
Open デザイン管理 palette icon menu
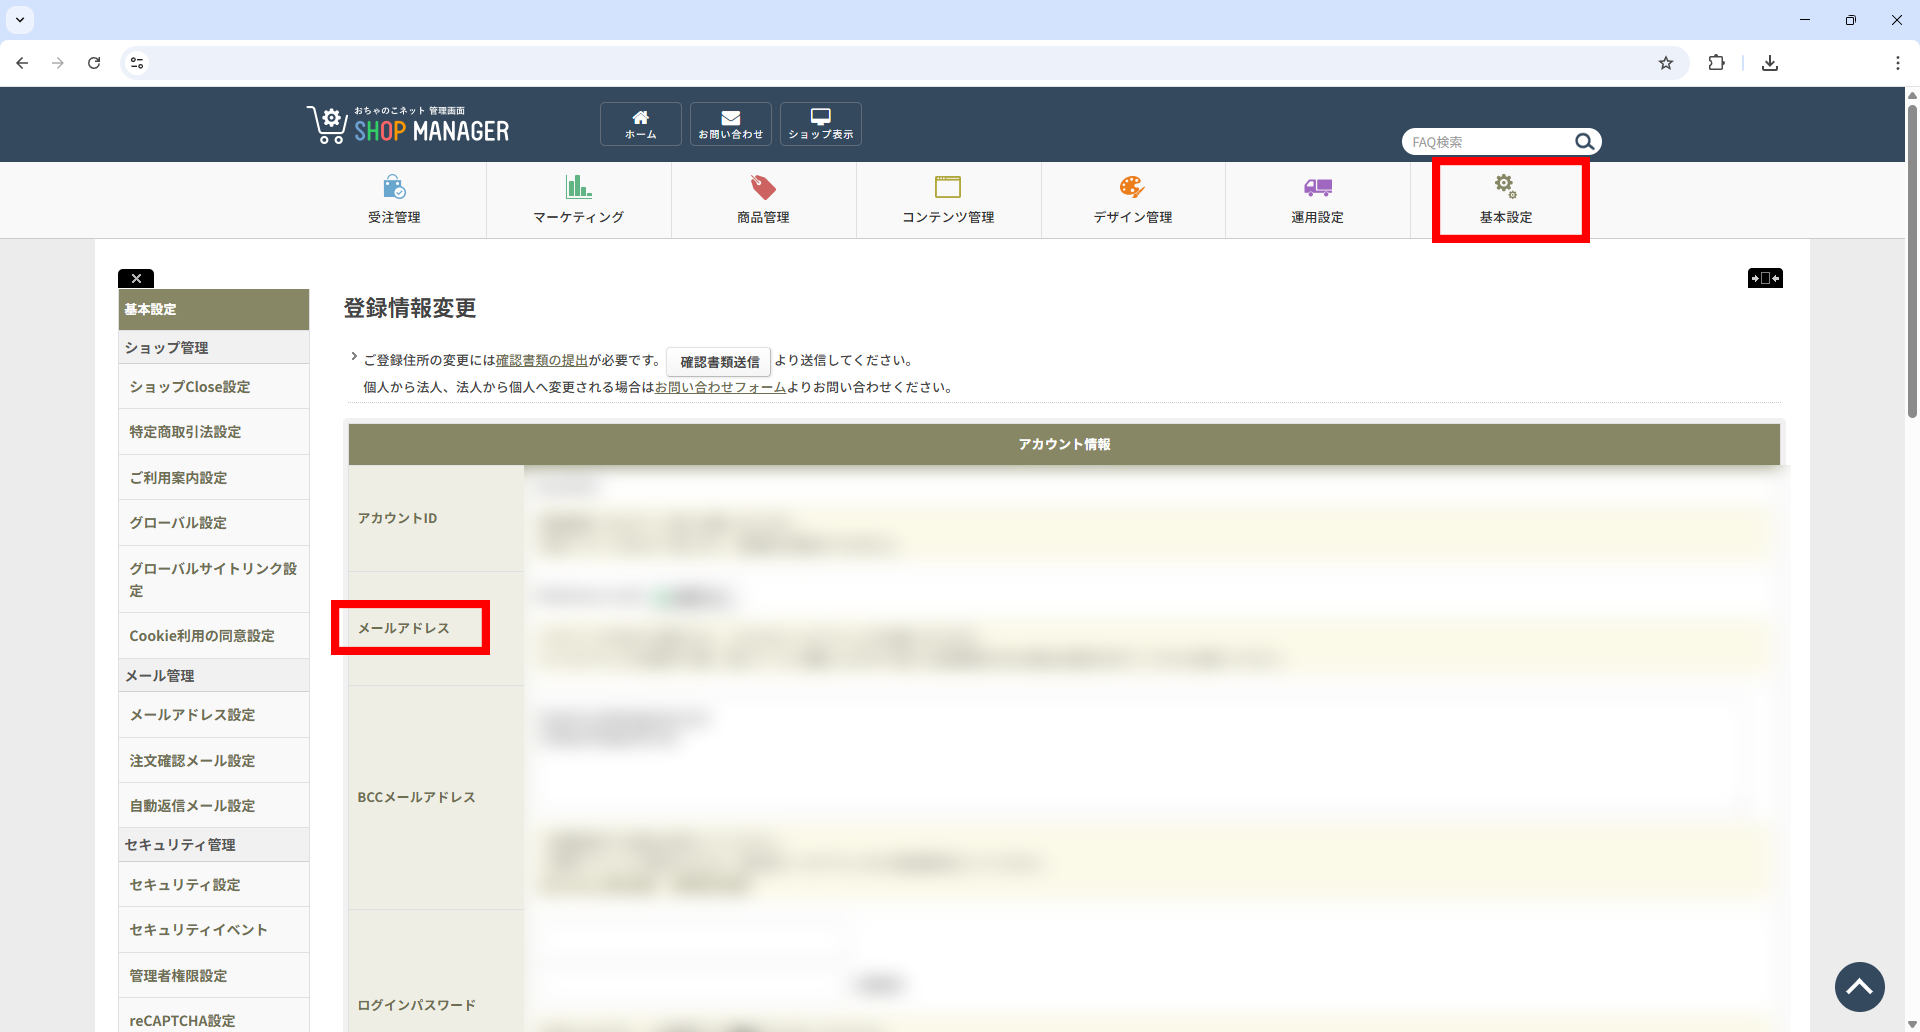pos(1132,199)
